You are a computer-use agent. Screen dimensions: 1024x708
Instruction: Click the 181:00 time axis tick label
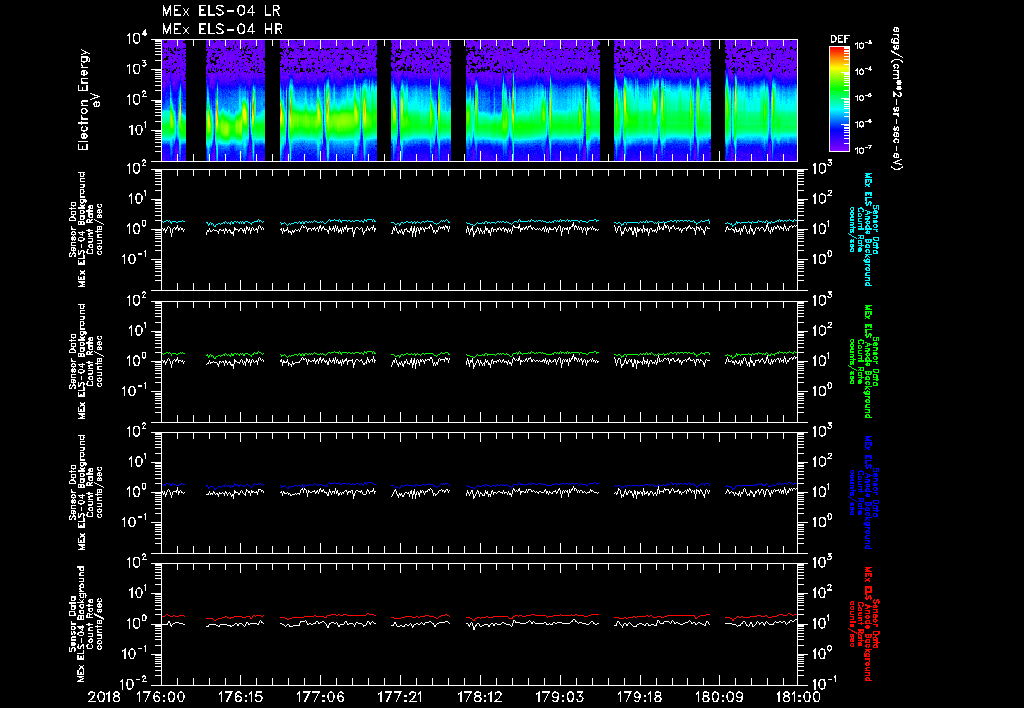coord(797,696)
